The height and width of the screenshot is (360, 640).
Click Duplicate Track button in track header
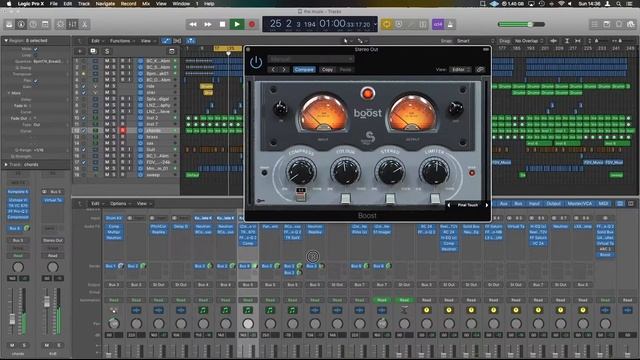point(93,51)
